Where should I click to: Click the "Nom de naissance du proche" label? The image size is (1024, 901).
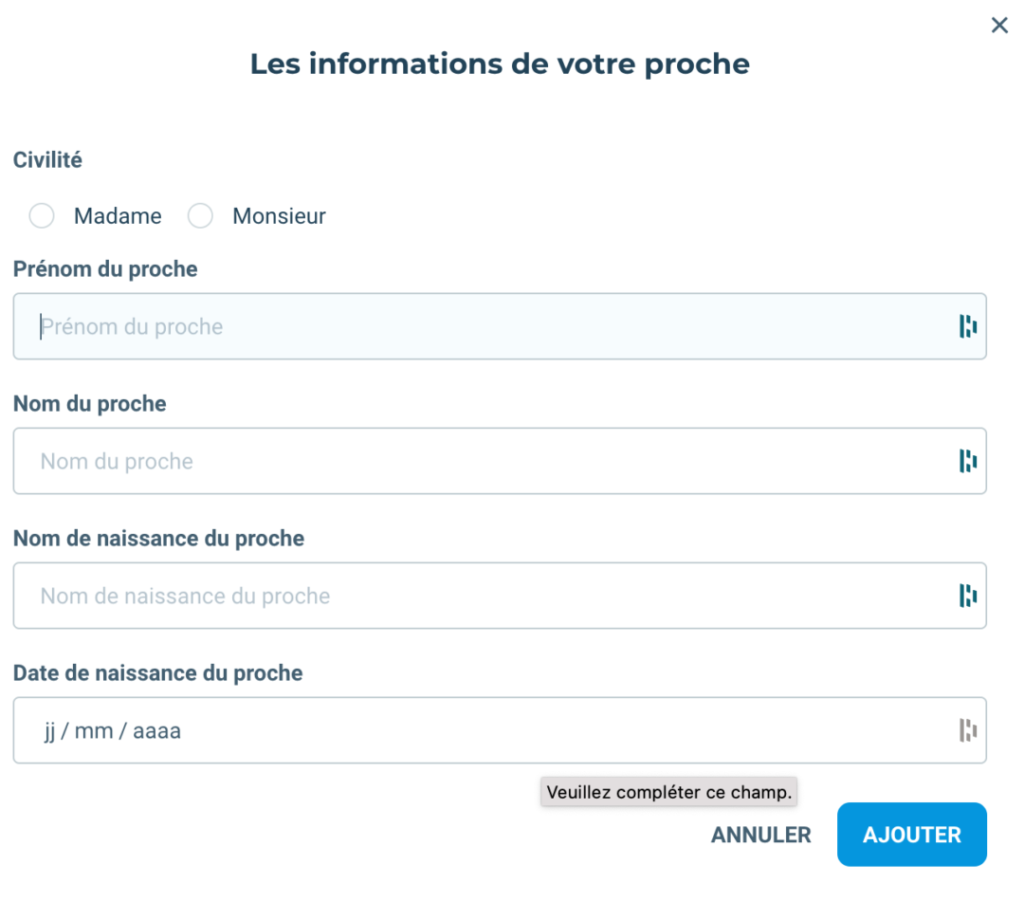[x=159, y=539]
